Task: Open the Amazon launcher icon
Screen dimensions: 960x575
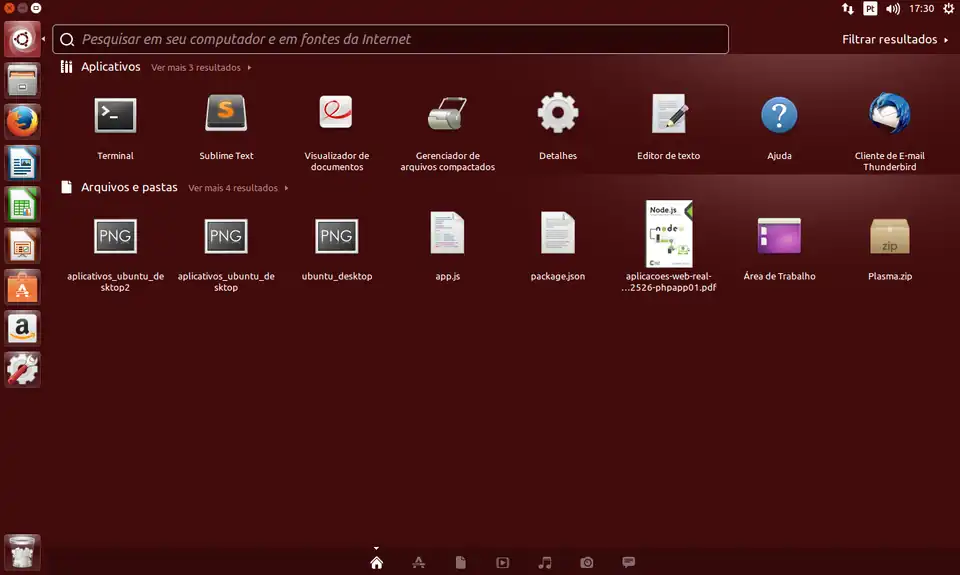Action: pyautogui.click(x=22, y=328)
